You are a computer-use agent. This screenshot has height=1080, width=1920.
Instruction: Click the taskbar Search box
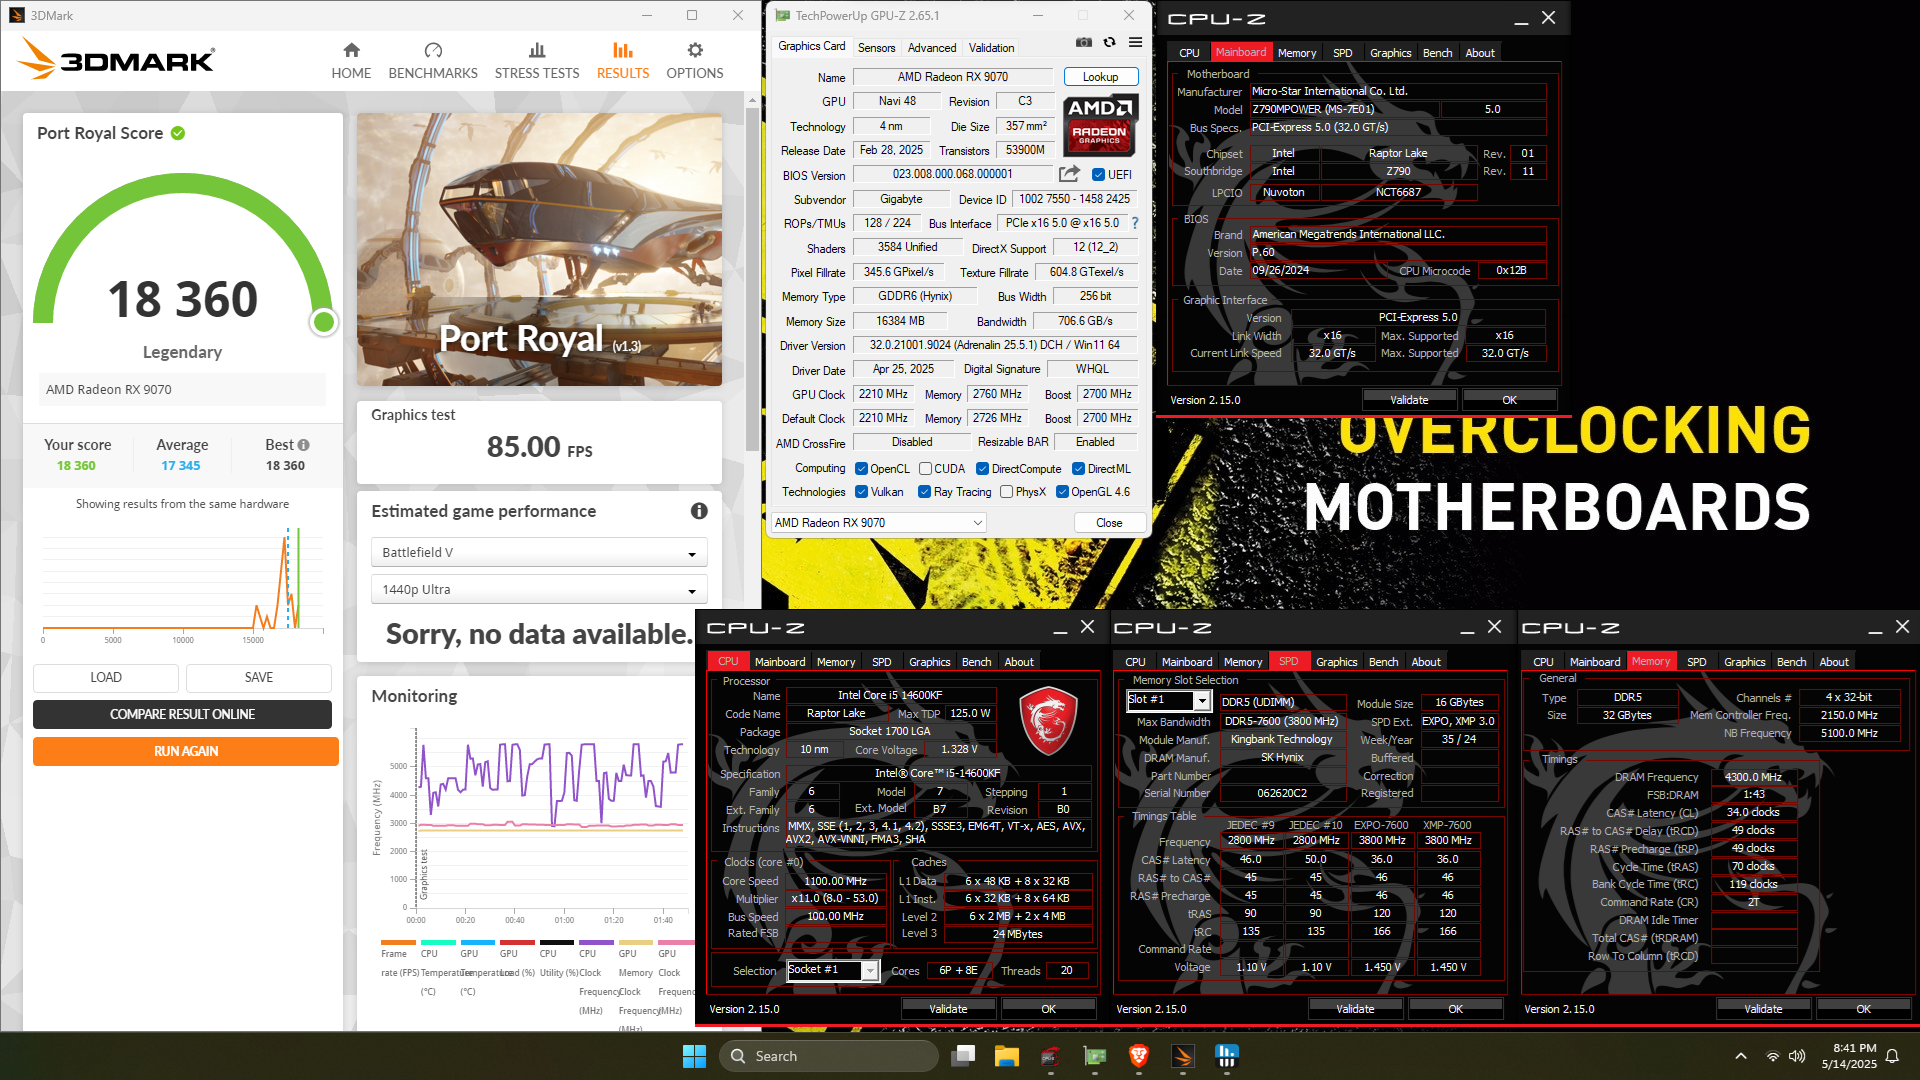click(828, 1056)
